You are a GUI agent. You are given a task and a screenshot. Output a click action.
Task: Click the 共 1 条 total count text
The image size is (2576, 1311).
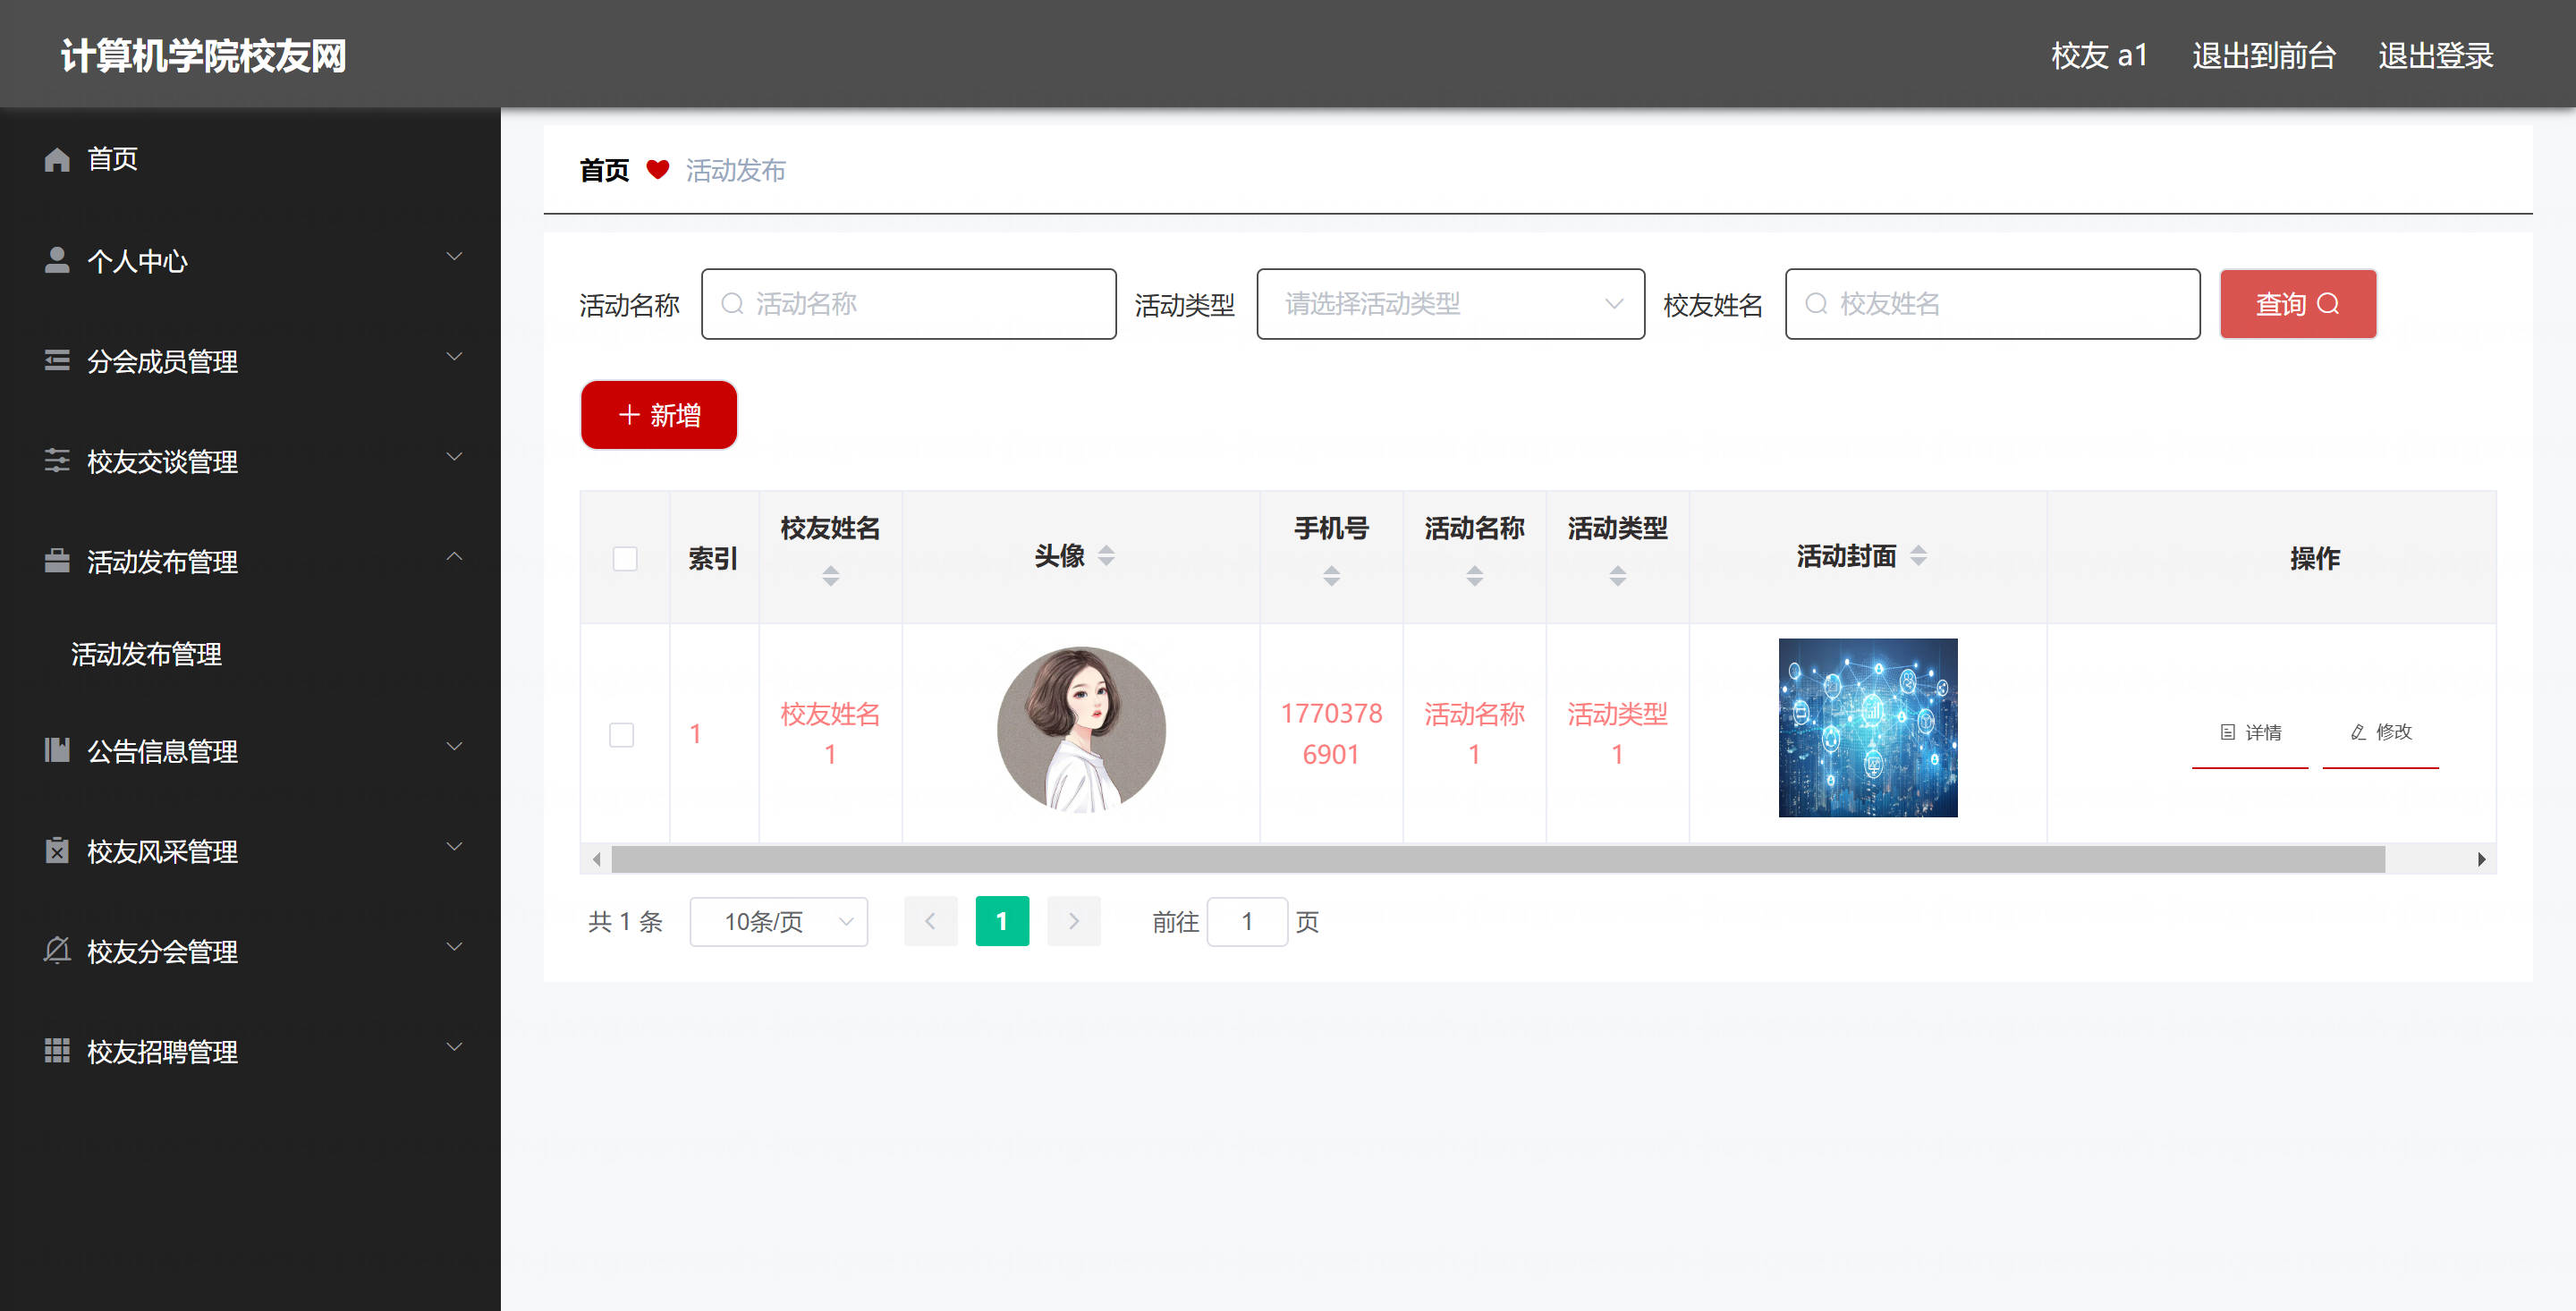click(x=626, y=922)
